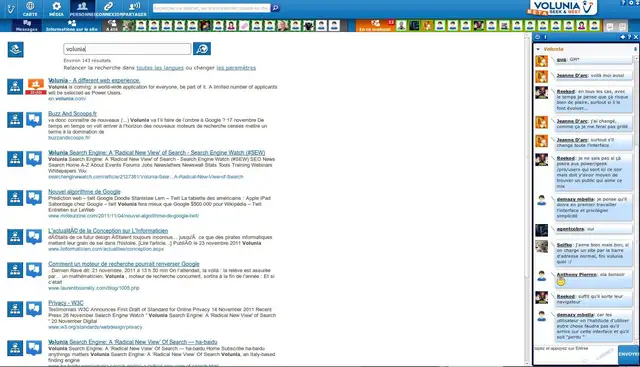Open the Partager tab
This screenshot has width=640, height=367.
point(134,9)
